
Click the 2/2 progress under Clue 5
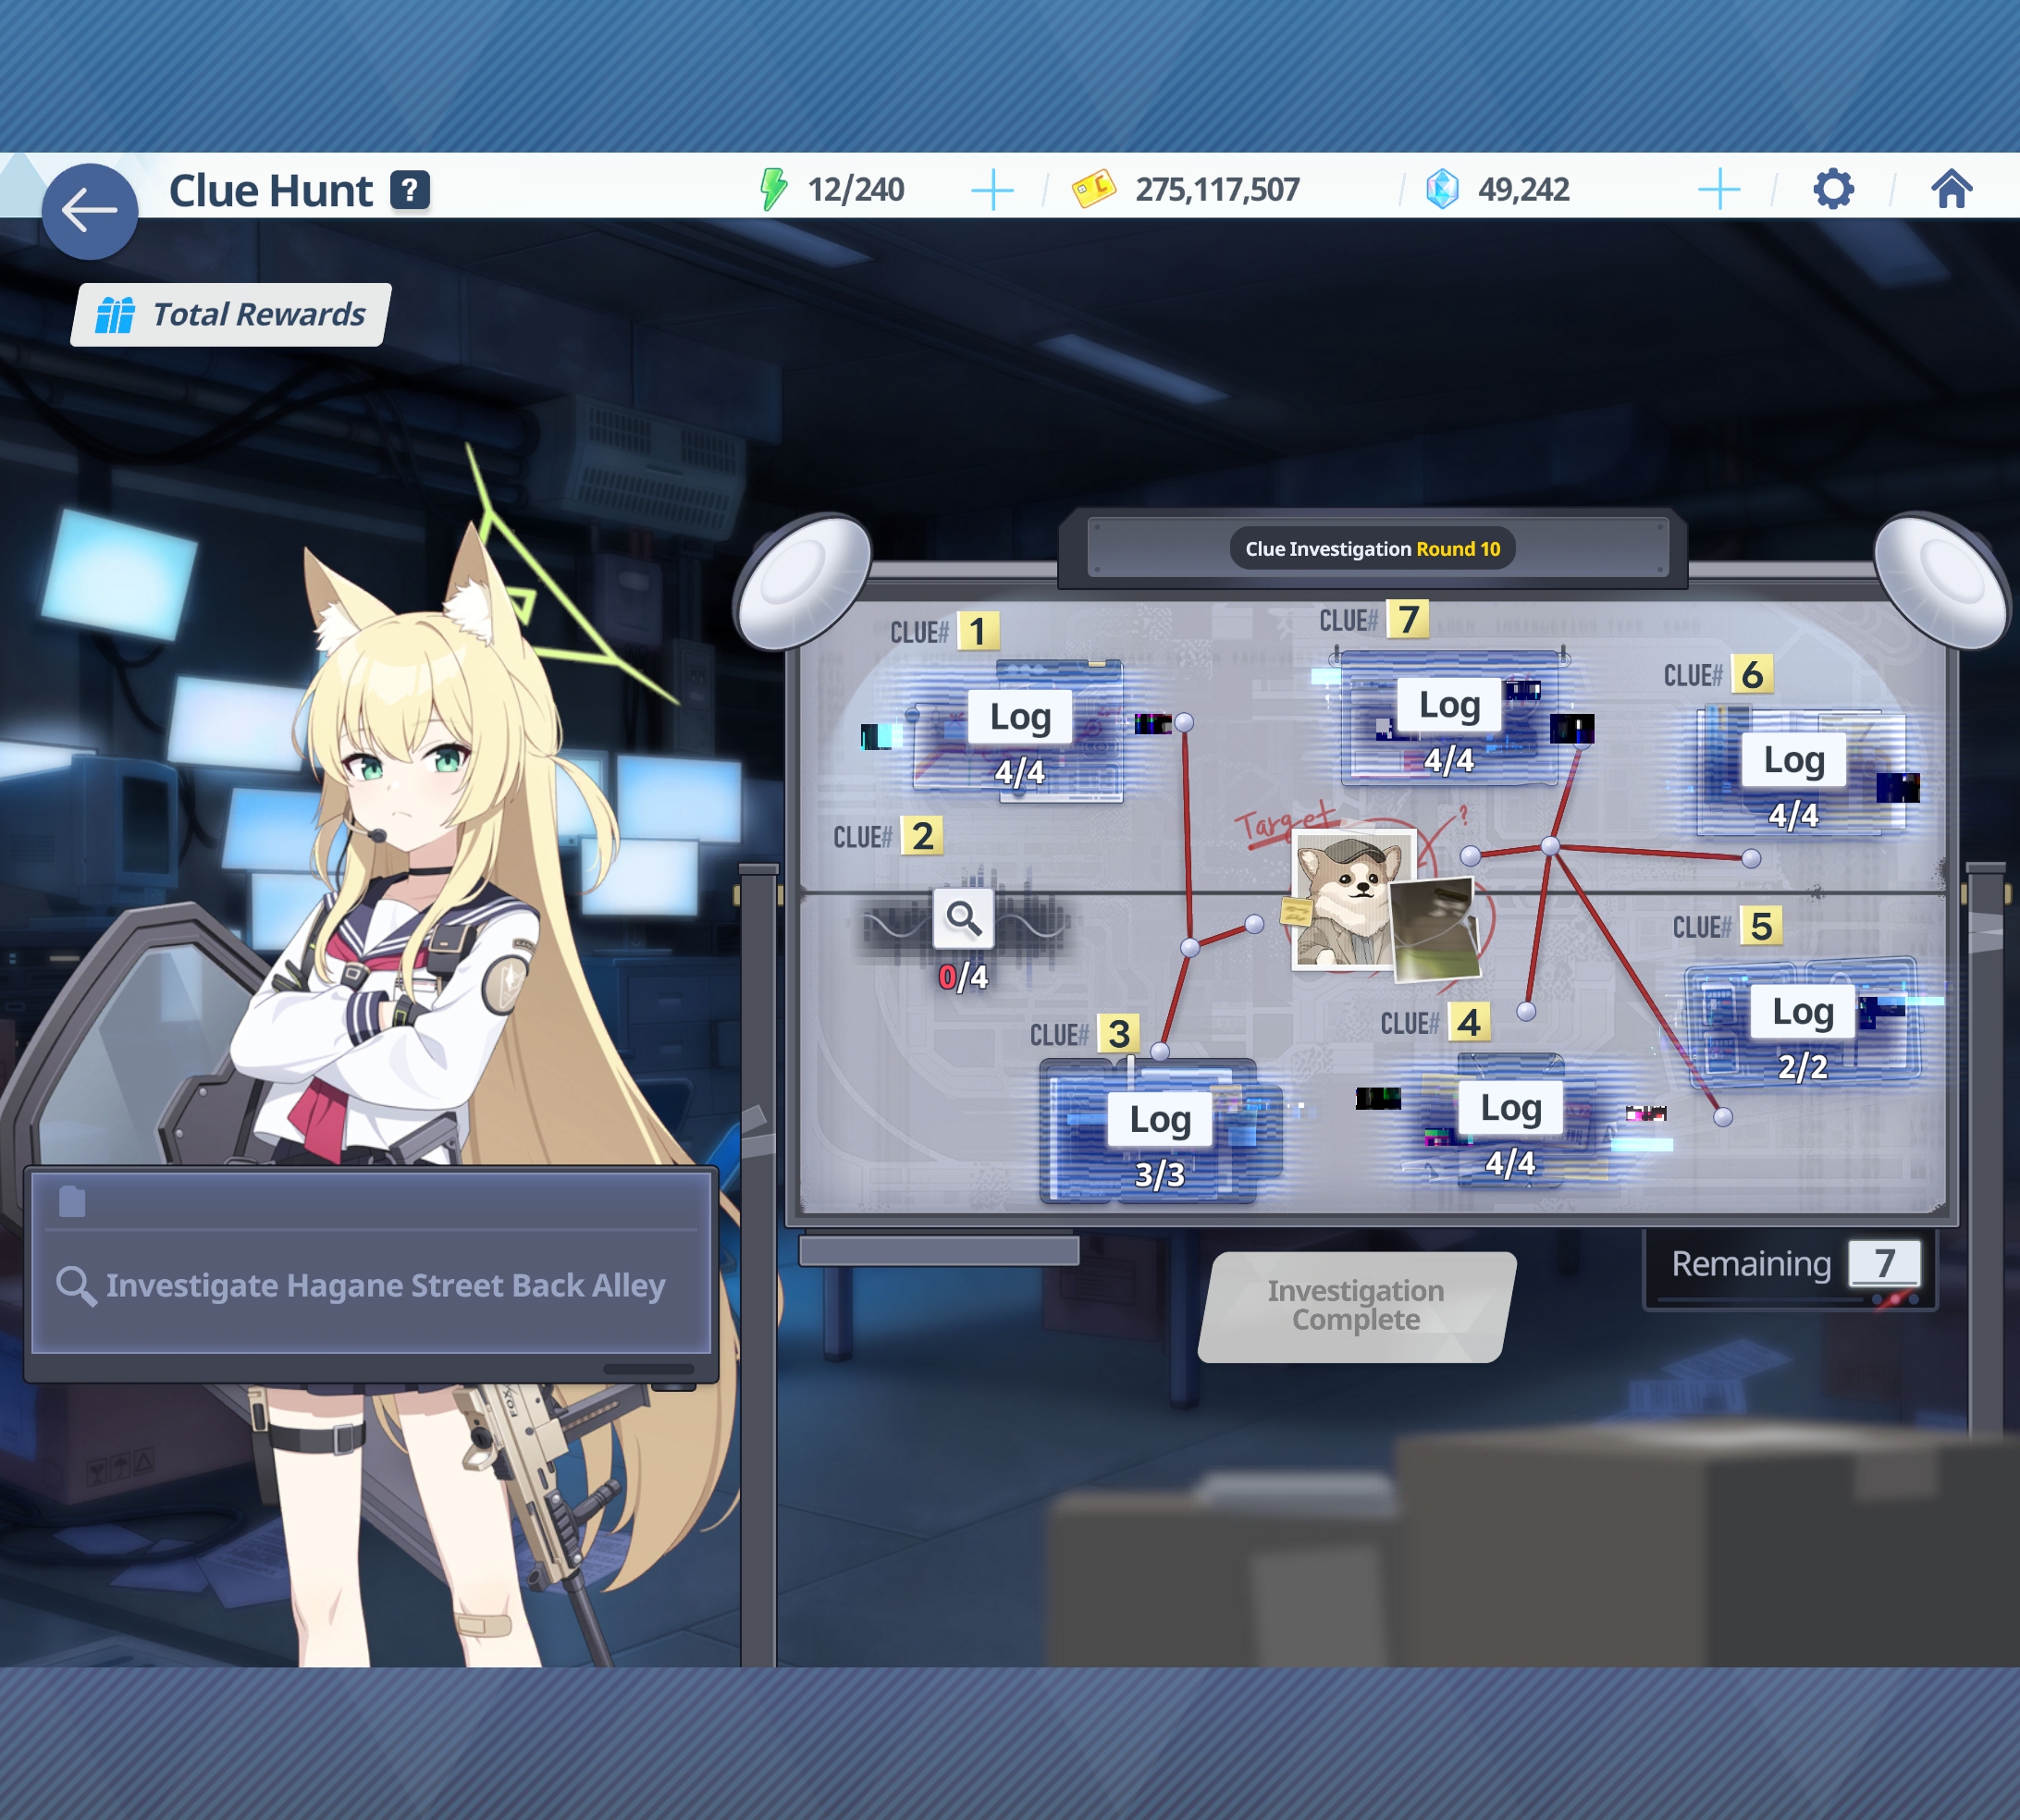click(x=1803, y=1067)
